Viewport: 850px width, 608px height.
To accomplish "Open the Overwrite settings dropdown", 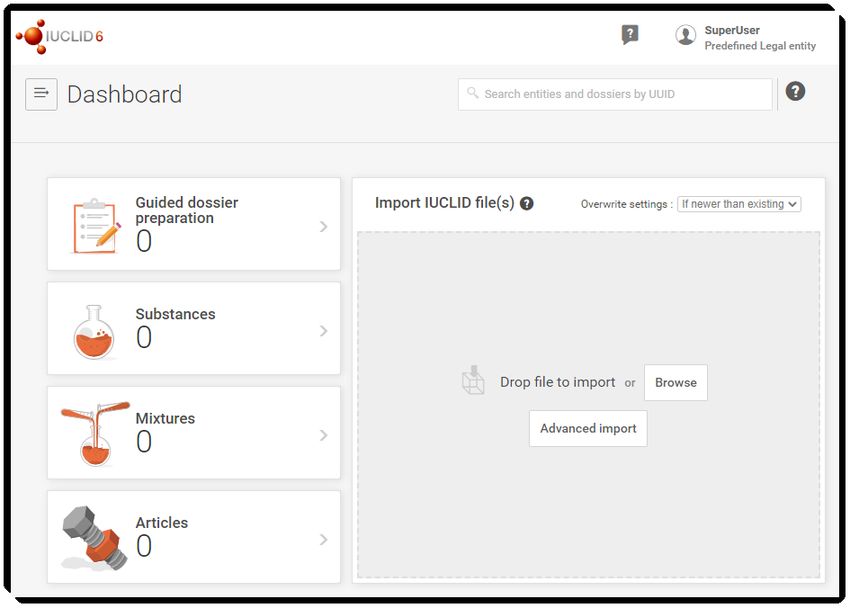I will point(739,204).
